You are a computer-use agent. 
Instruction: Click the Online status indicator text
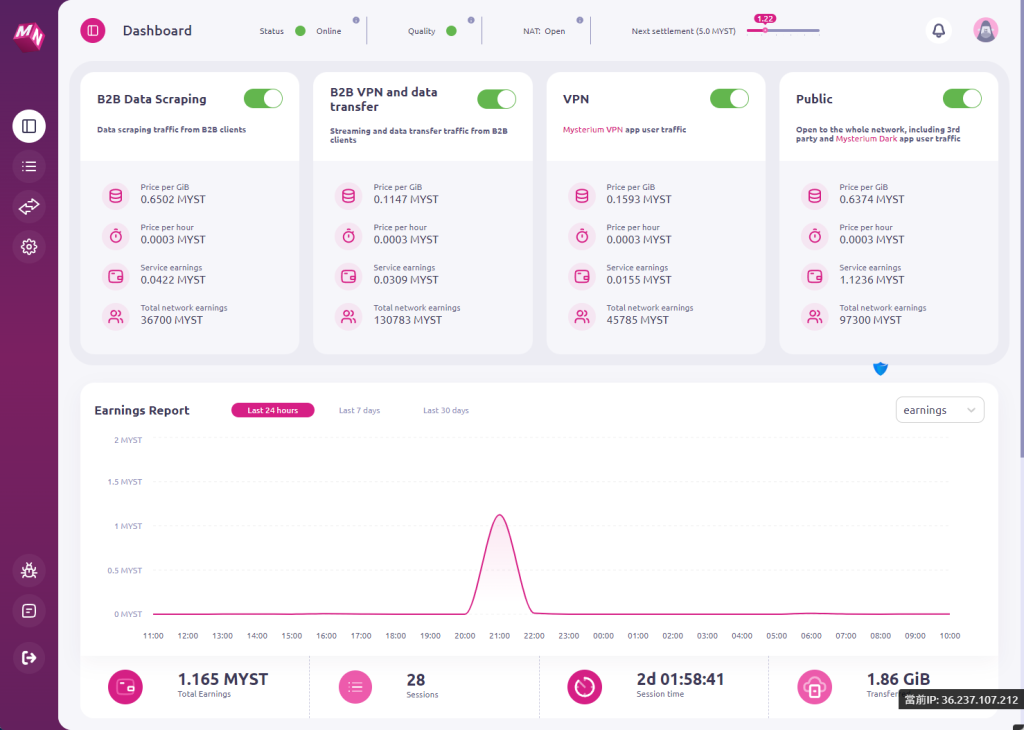[328, 31]
